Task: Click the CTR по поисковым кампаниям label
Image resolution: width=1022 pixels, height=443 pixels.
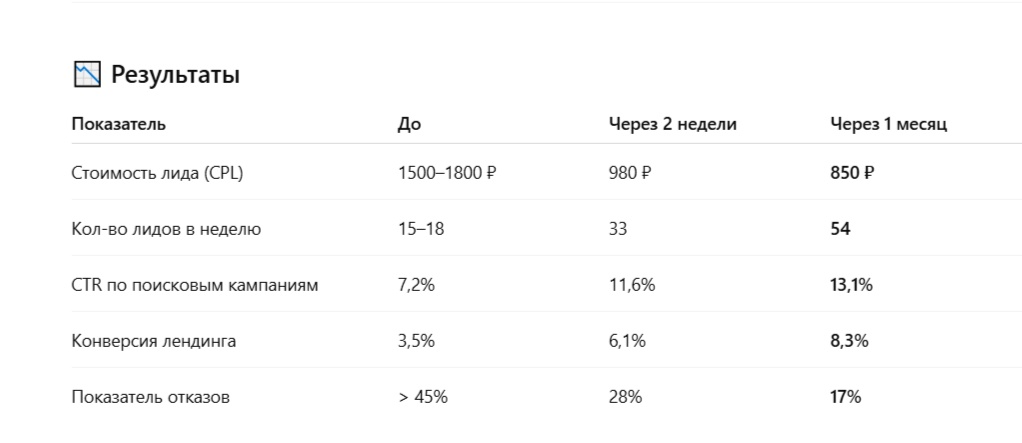Action: pos(195,285)
